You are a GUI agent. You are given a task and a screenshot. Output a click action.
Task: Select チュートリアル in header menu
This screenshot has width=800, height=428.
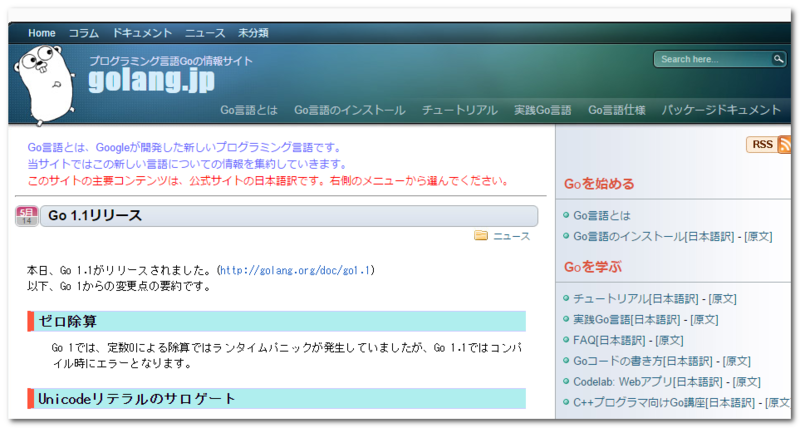click(x=460, y=110)
